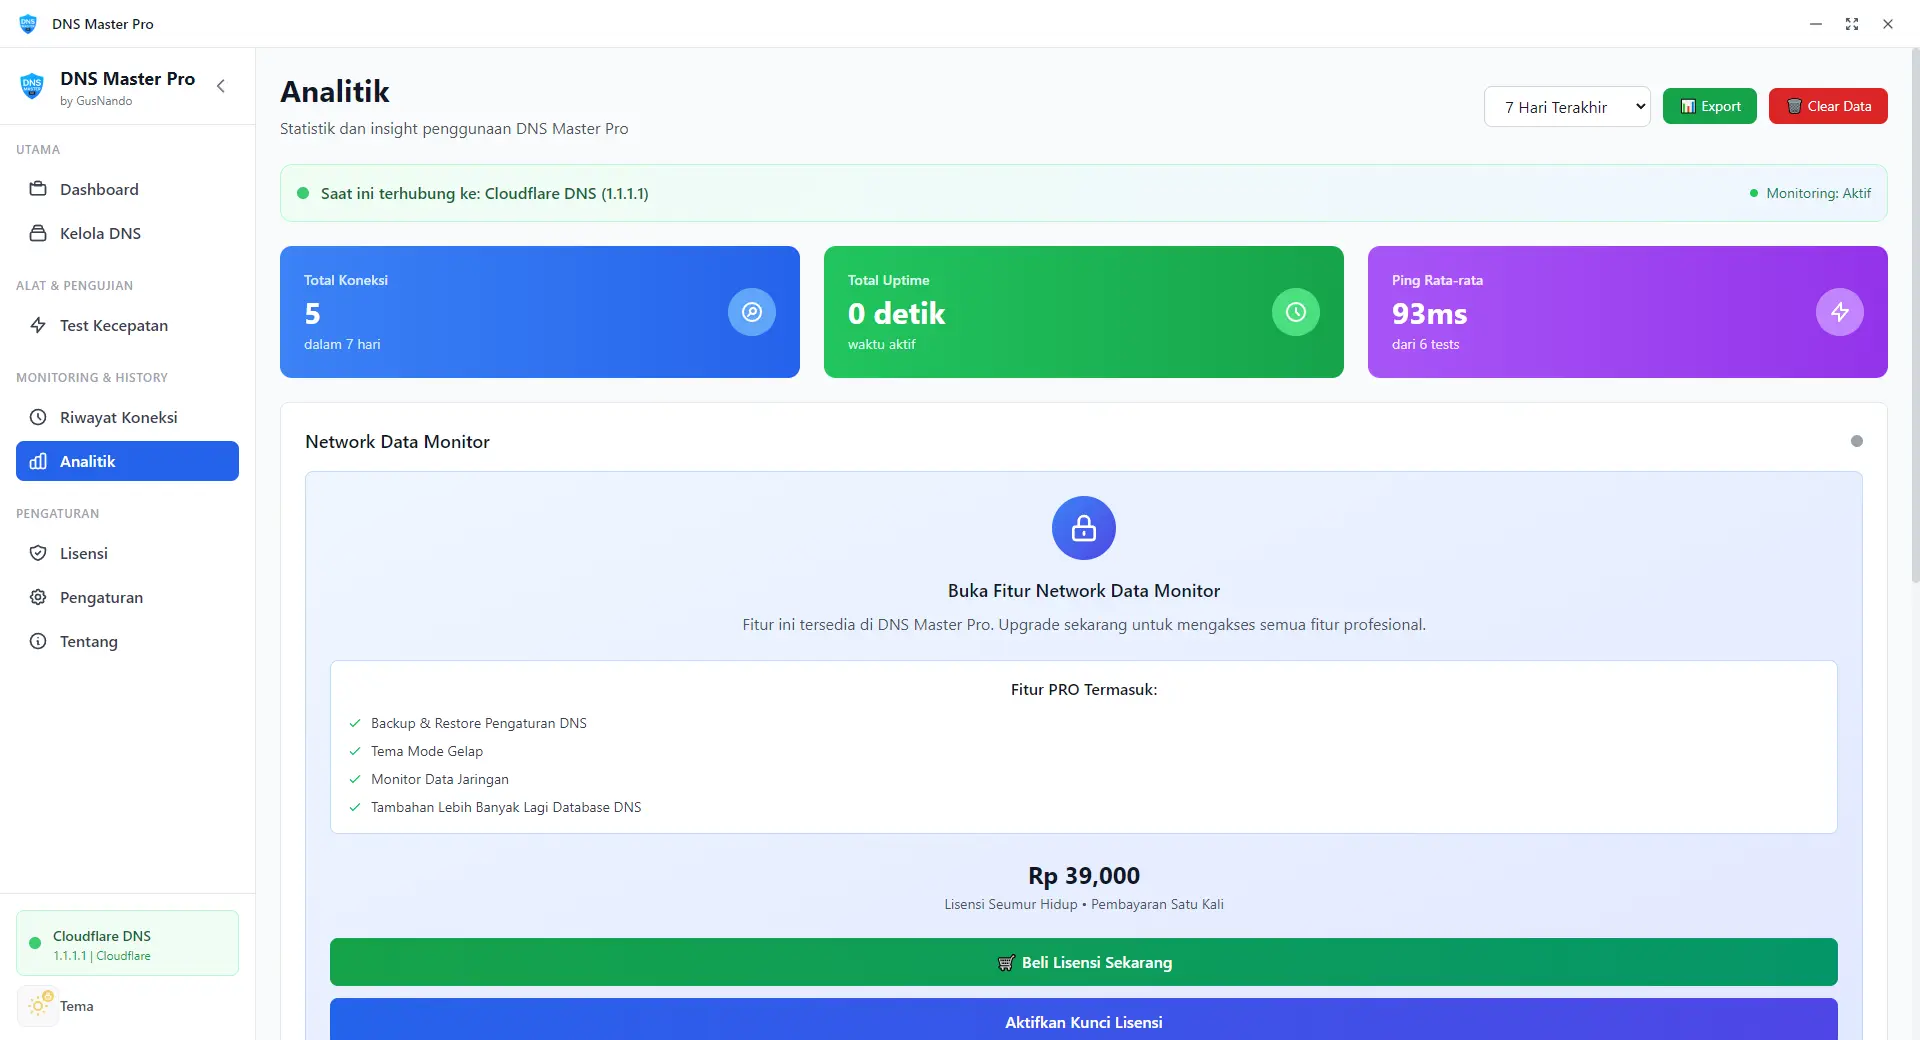The height and width of the screenshot is (1040, 1920).
Task: Click the 'Monitor Data Jaringan' feature text
Action: (x=440, y=779)
